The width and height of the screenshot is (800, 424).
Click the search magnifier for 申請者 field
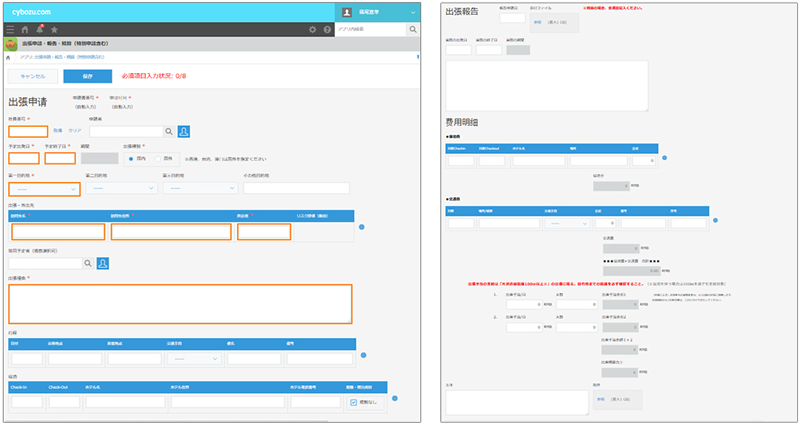coord(168,131)
